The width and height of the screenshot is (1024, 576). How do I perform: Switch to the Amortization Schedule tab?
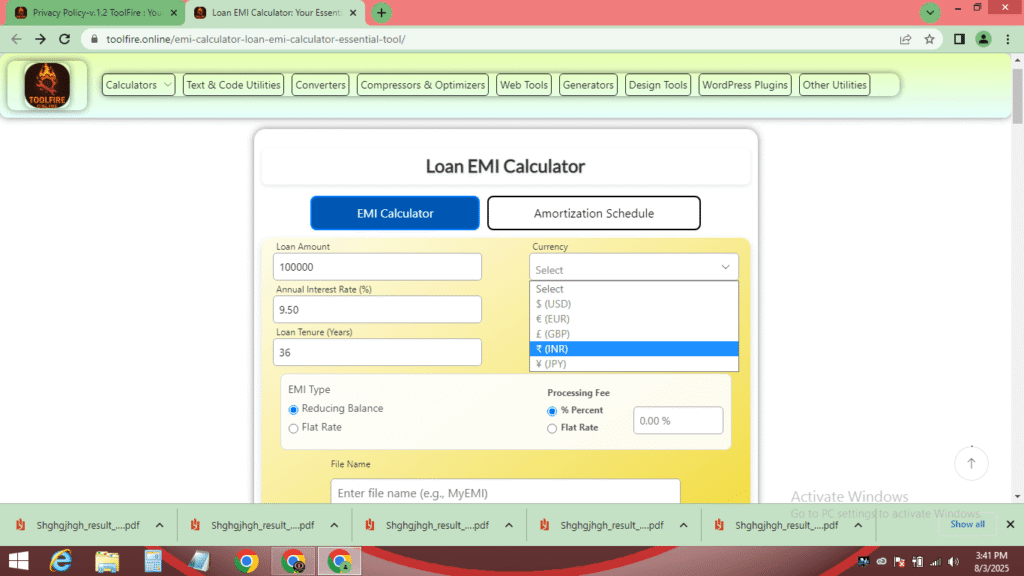(593, 212)
